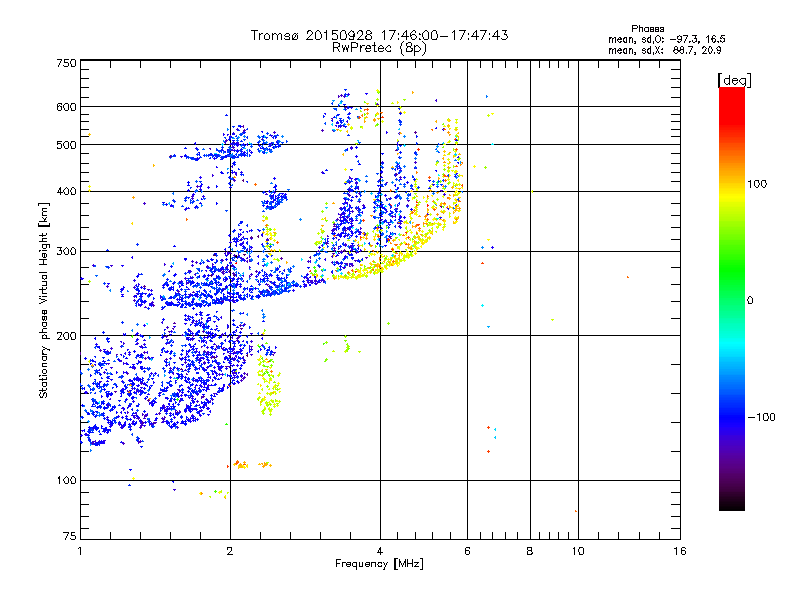800x600 pixels.
Task: Click the 'Frequency [MHz]' axis label
Action: click(379, 564)
